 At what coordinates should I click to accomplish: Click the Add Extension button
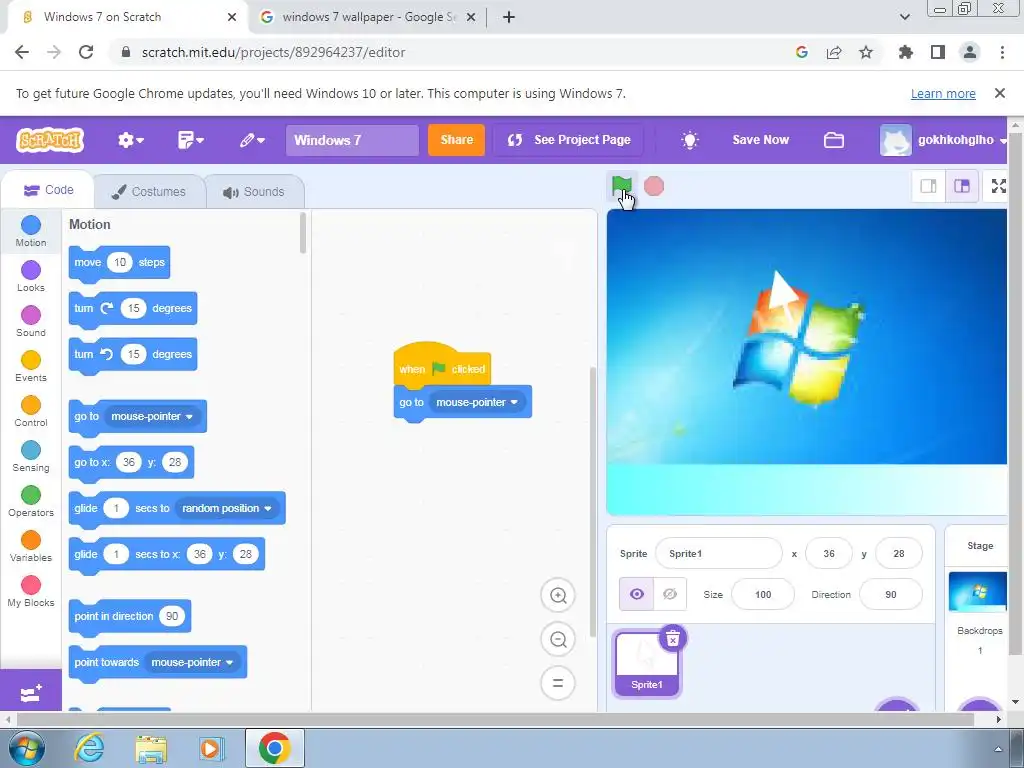[31, 692]
